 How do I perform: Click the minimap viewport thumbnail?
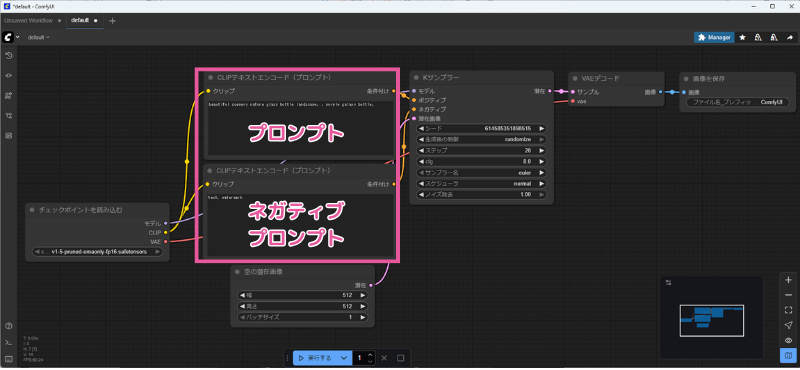[x=711, y=320]
